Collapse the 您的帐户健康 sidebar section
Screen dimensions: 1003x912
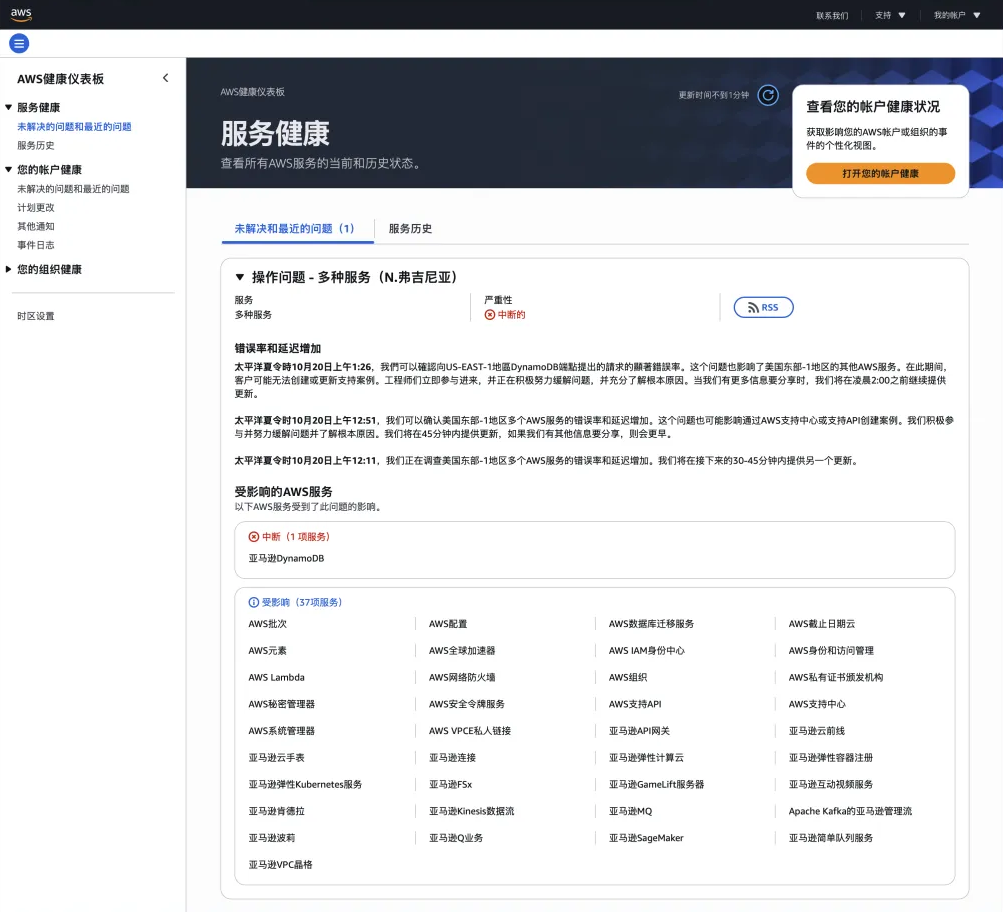[x=9, y=170]
